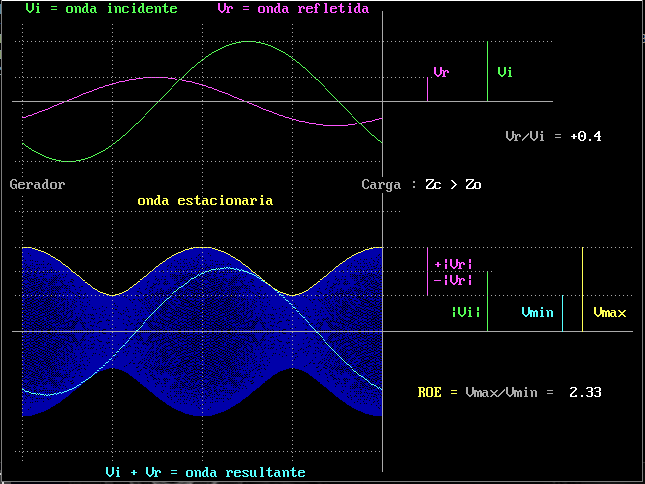Screen dimensions: 645x484
Task: Click the peak of the magenta reflected wave
Action: 153,77
